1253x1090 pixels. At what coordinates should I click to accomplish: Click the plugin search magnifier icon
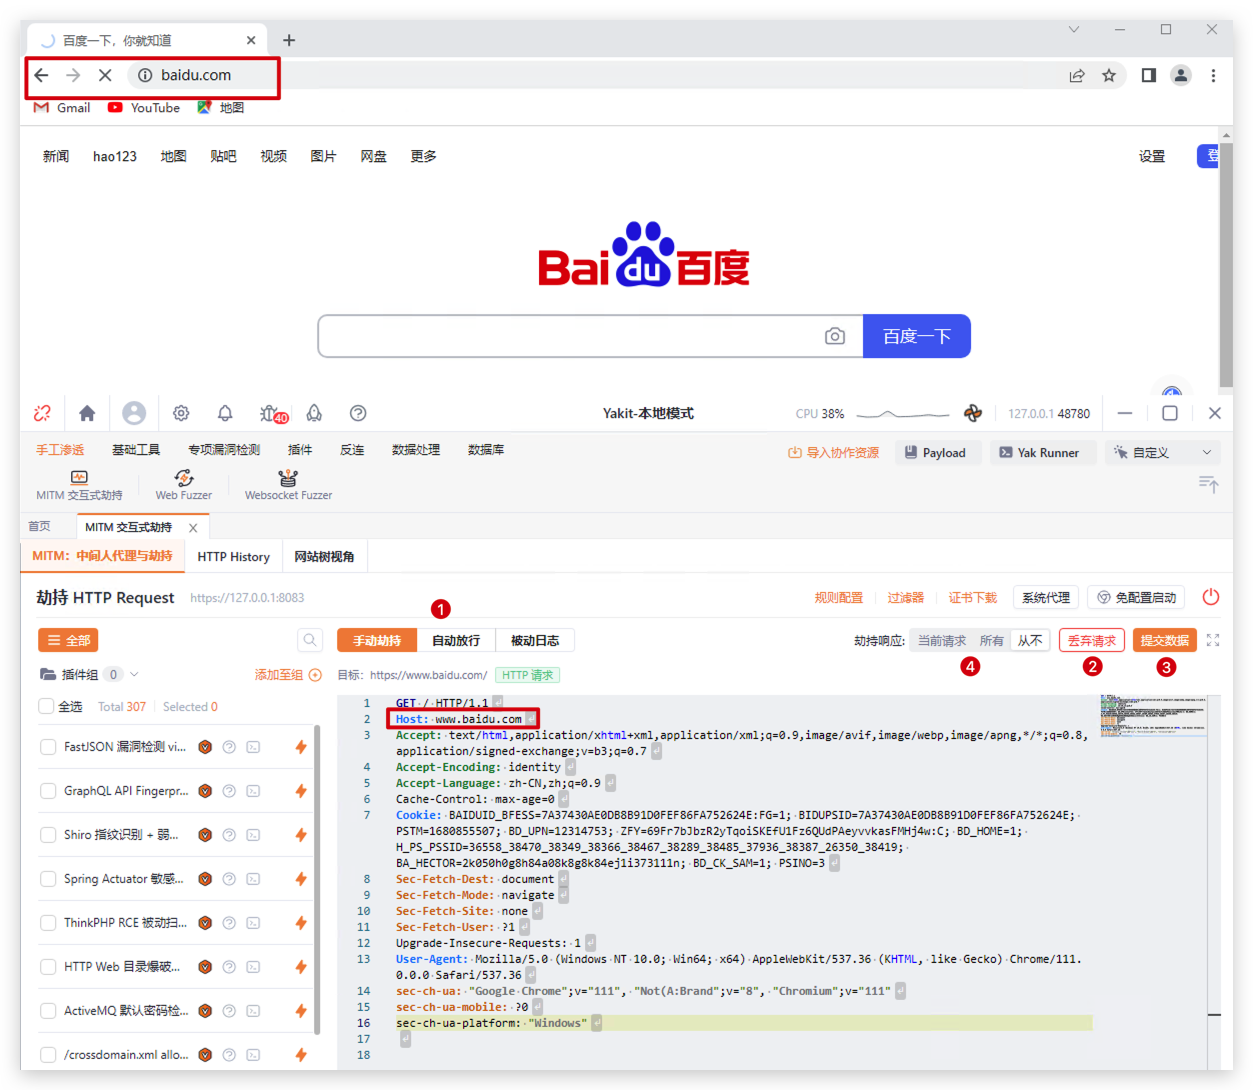click(310, 640)
